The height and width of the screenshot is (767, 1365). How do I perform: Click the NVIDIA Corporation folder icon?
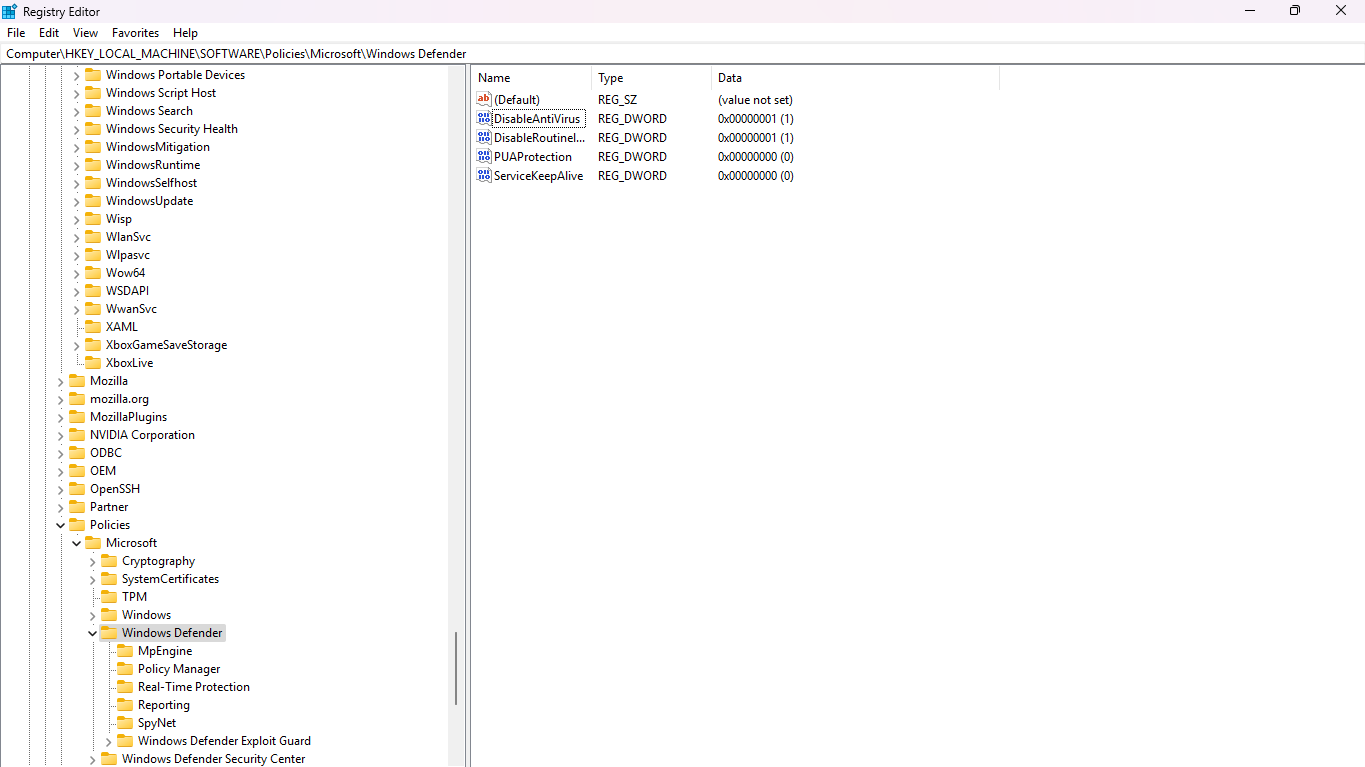(77, 435)
